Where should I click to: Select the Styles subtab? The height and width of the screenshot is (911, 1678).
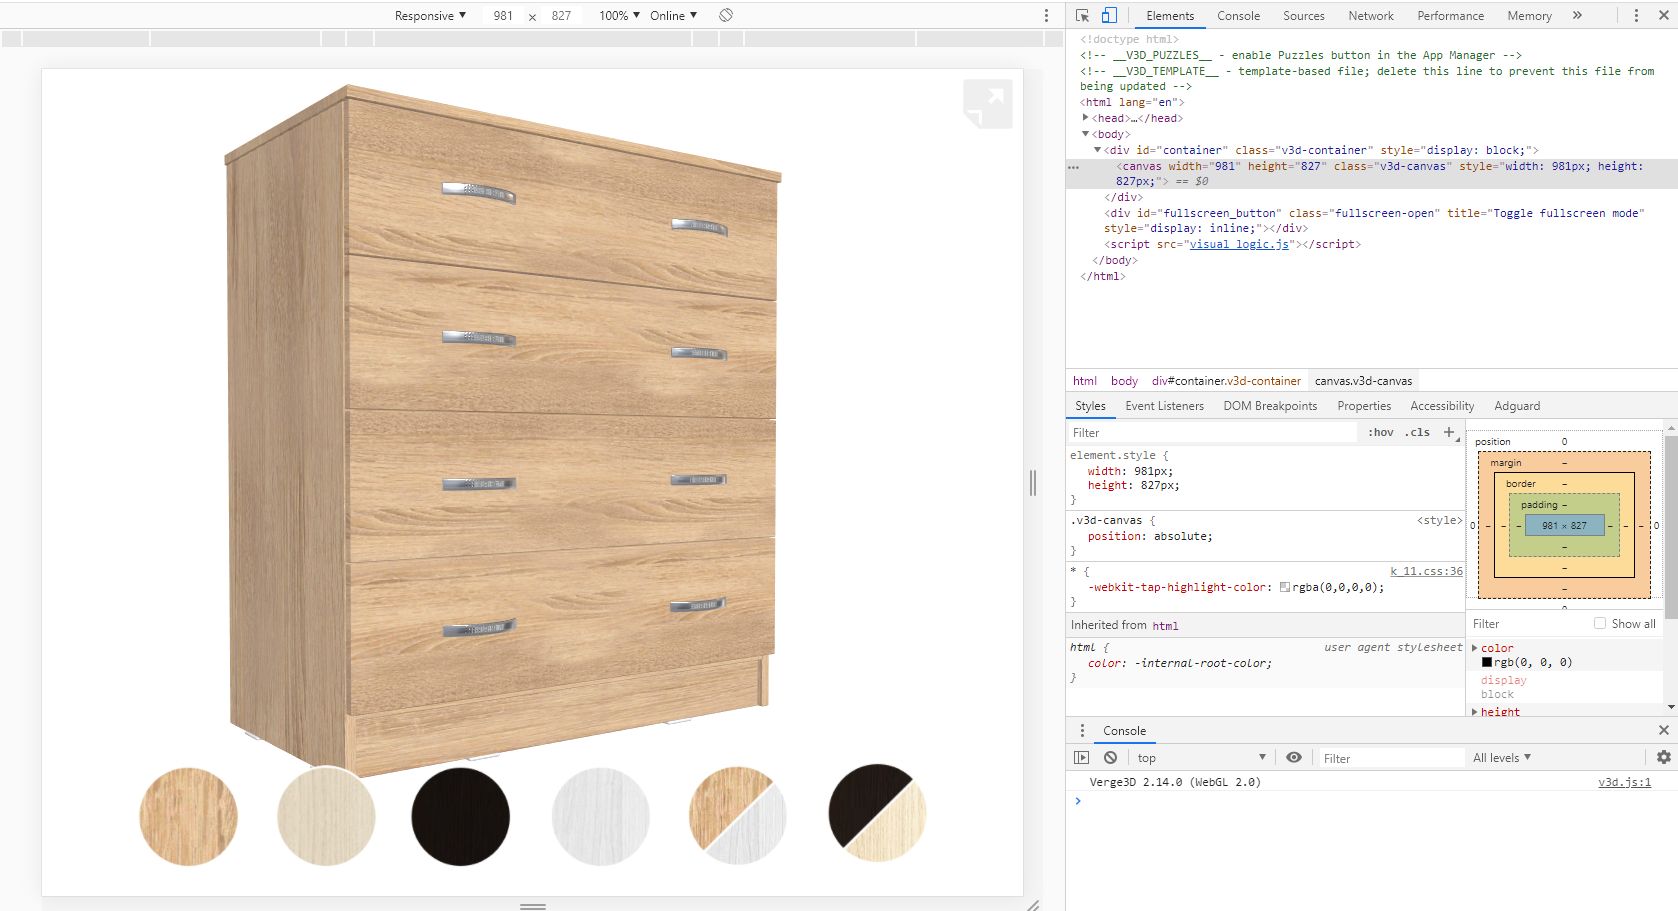1090,405
